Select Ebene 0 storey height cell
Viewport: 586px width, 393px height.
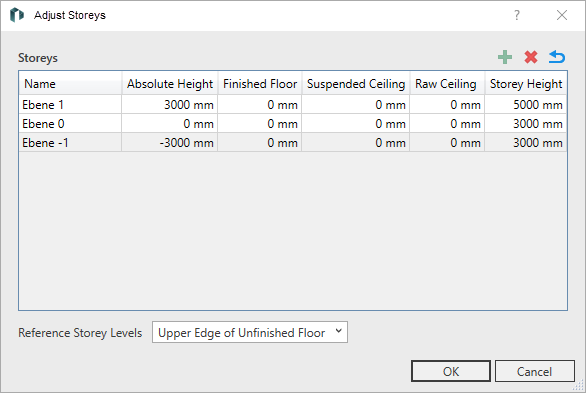[x=526, y=124]
